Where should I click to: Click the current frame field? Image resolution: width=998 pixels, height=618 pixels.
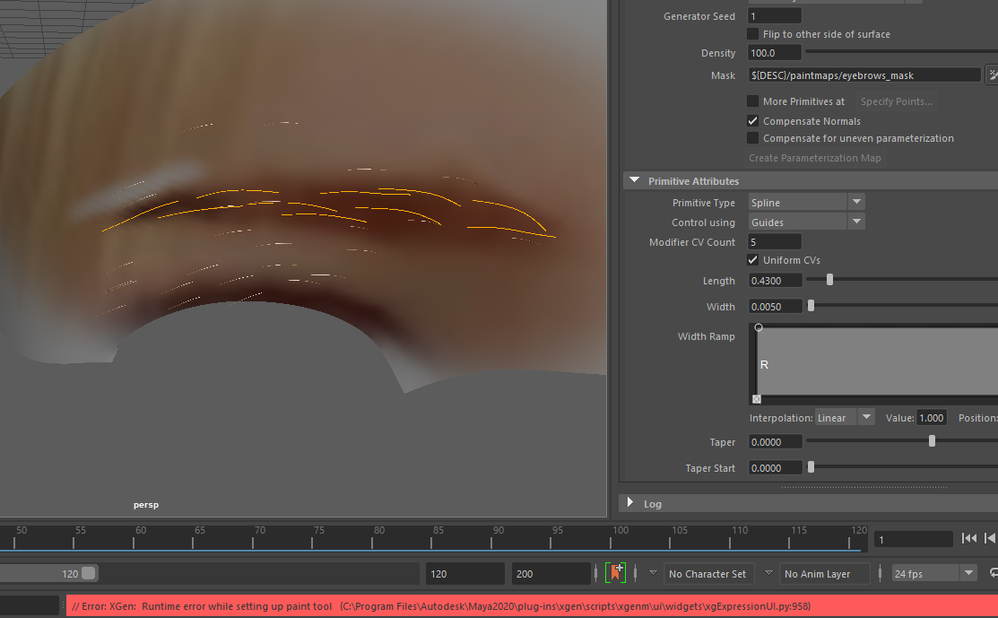click(913, 539)
